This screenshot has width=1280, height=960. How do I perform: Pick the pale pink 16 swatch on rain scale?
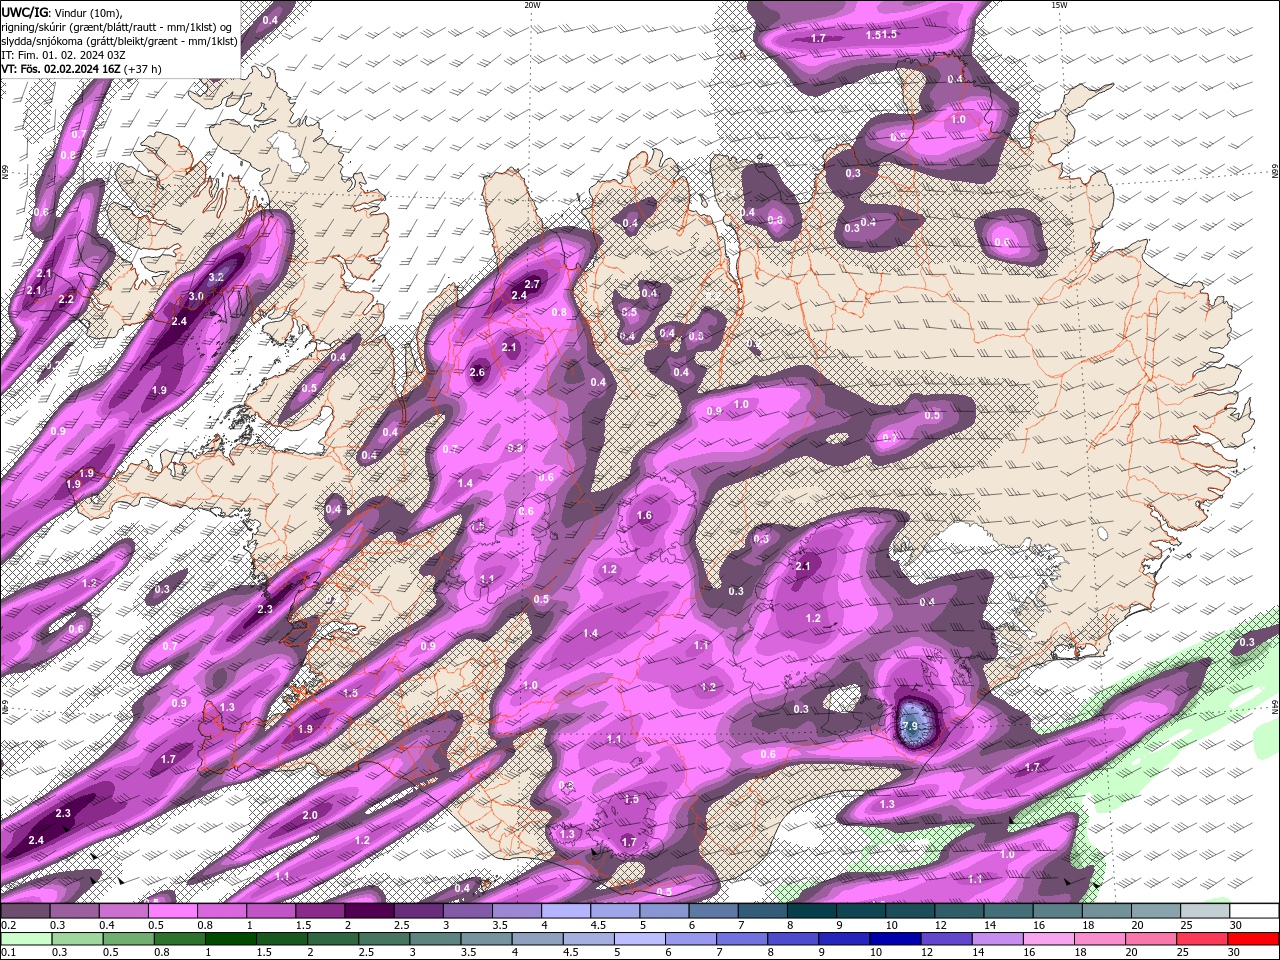click(1047, 939)
